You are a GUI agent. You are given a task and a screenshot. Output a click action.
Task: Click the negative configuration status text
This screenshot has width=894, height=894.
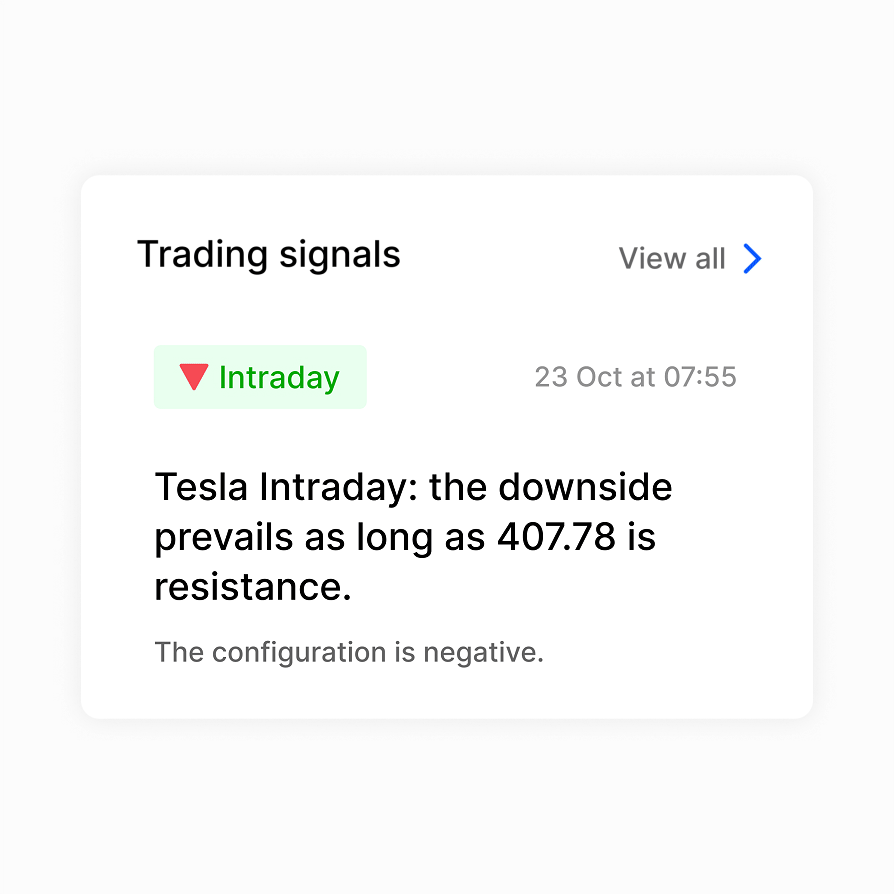pyautogui.click(x=349, y=652)
